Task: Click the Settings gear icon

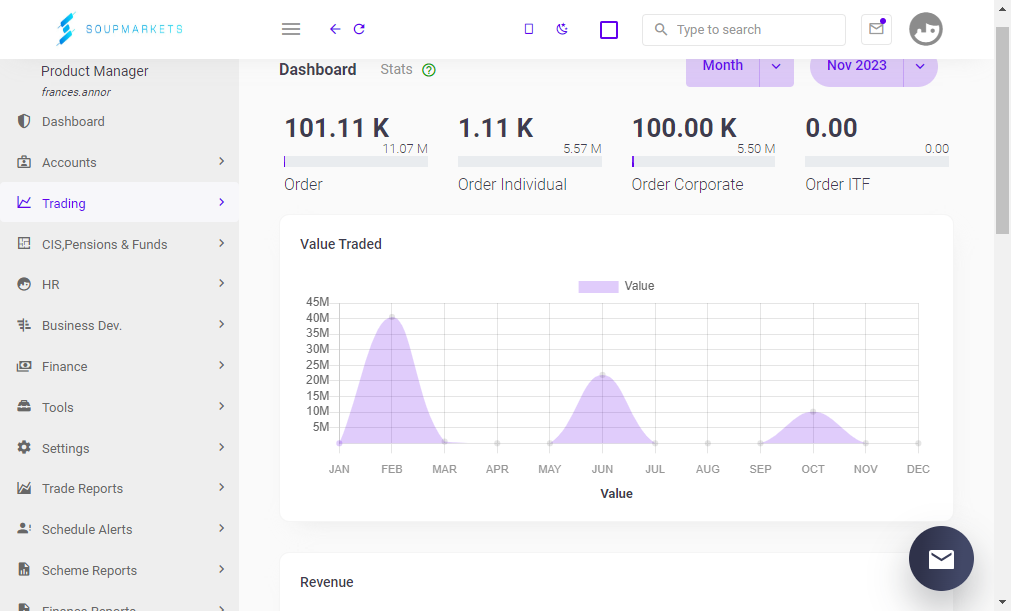Action: pos(24,447)
